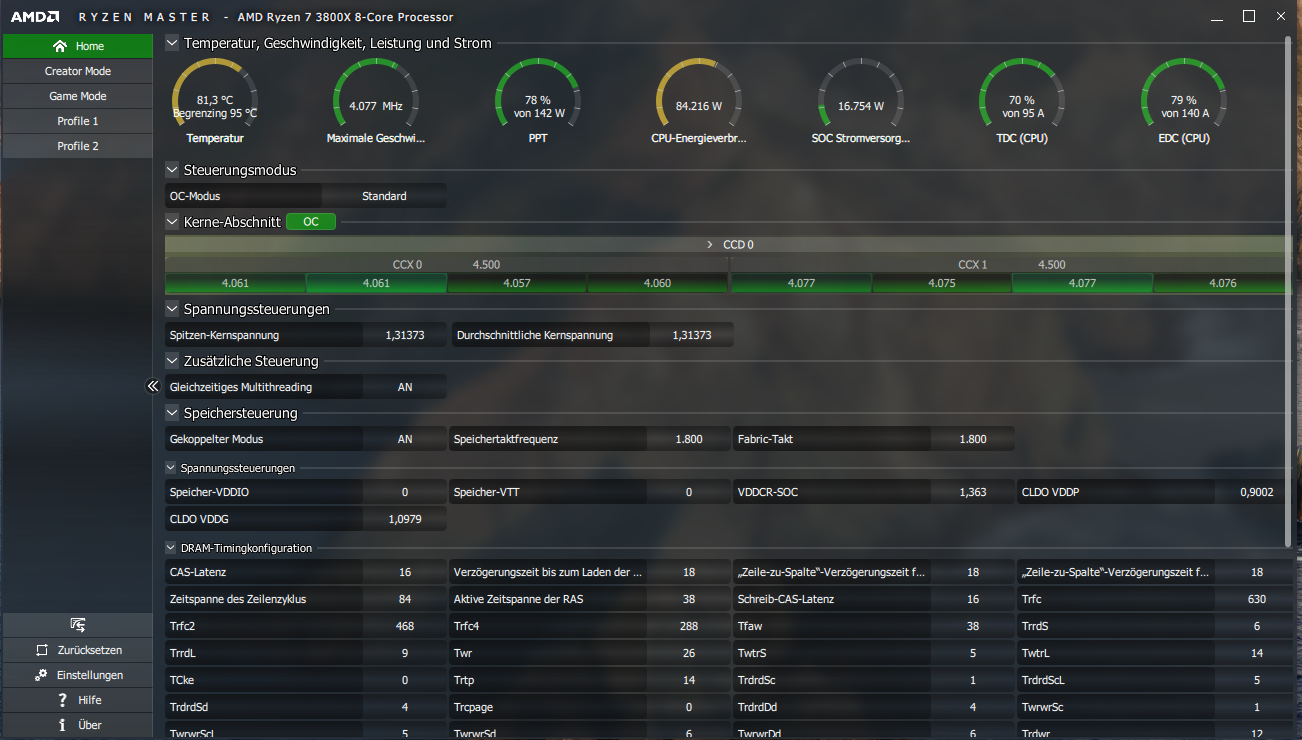
Task: Click the vertical scrollbar on right
Action: [x=1288, y=292]
